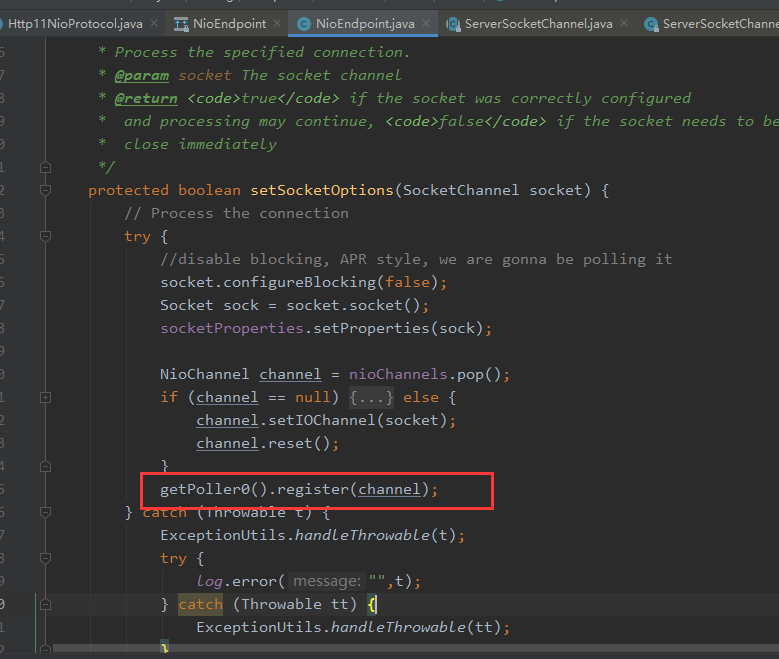Image resolution: width=779 pixels, height=659 pixels.
Task: Collapse the setSocketOptions method via its gutter marker
Action: pyautogui.click(x=45, y=190)
